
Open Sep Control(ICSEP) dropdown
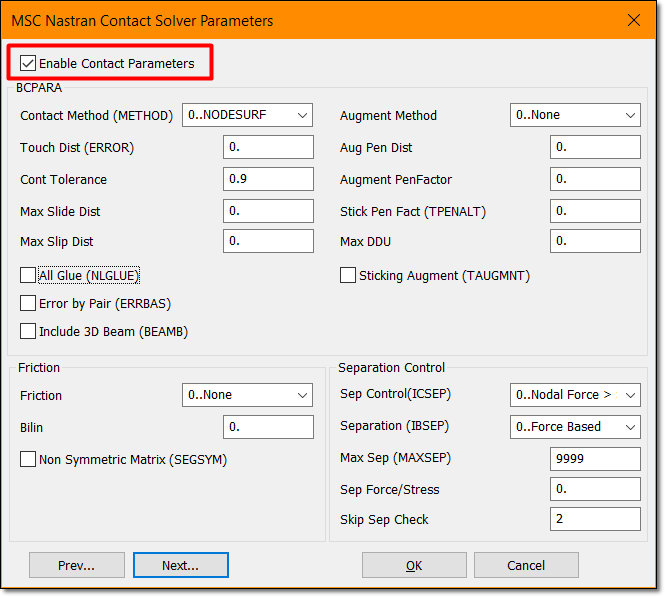click(x=575, y=395)
